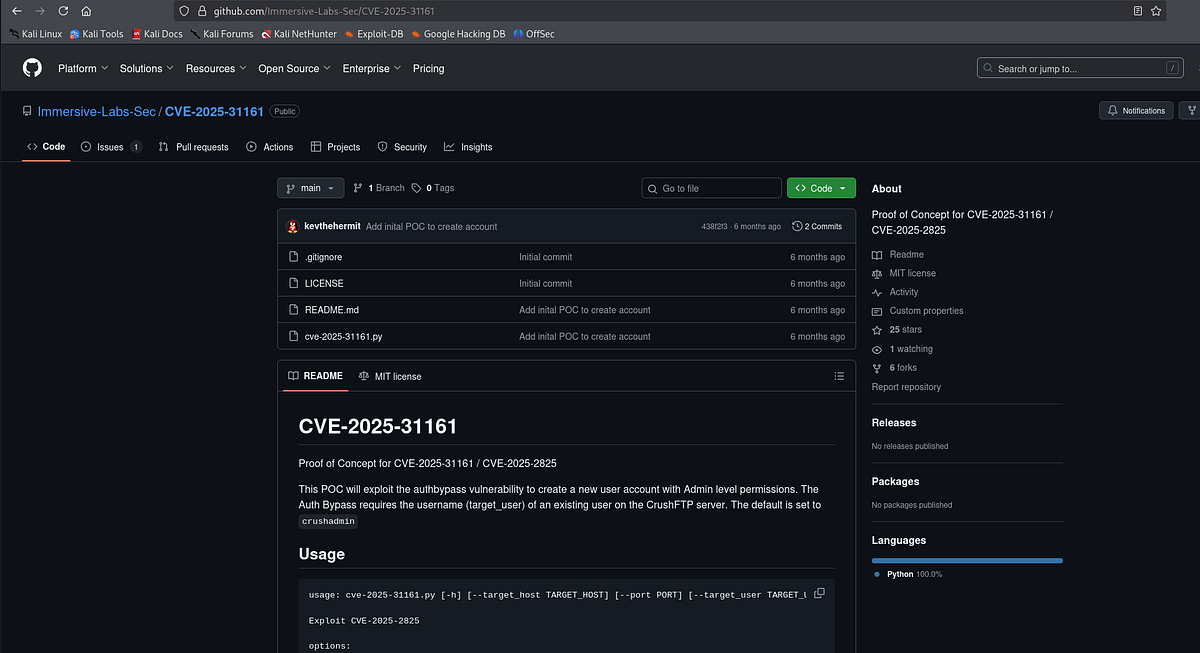Click file icon beside LICENSE

pos(294,283)
